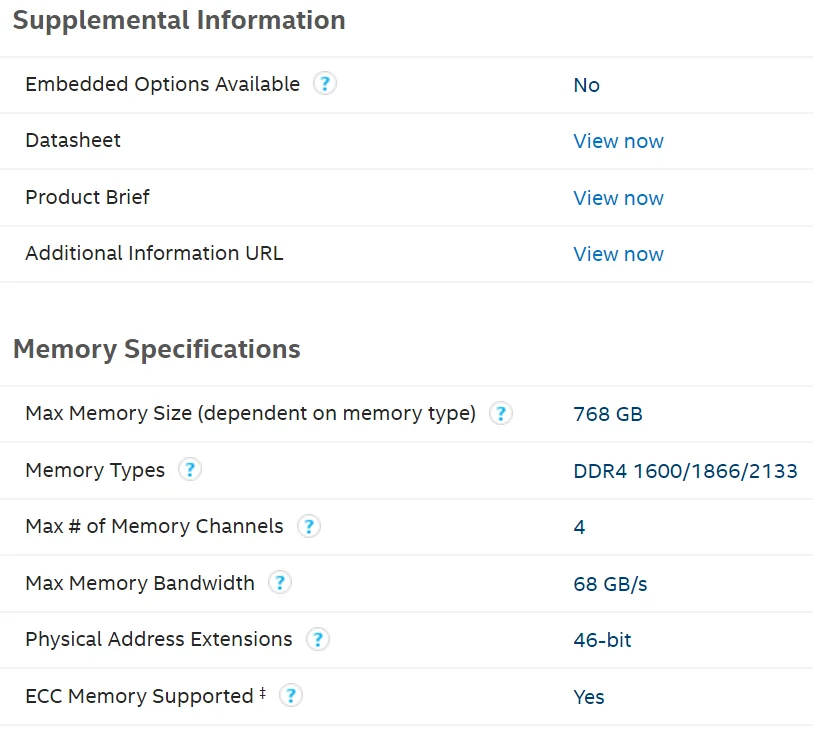The image size is (813, 738).
Task: Click the Datasheet row label
Action: pos(73,140)
